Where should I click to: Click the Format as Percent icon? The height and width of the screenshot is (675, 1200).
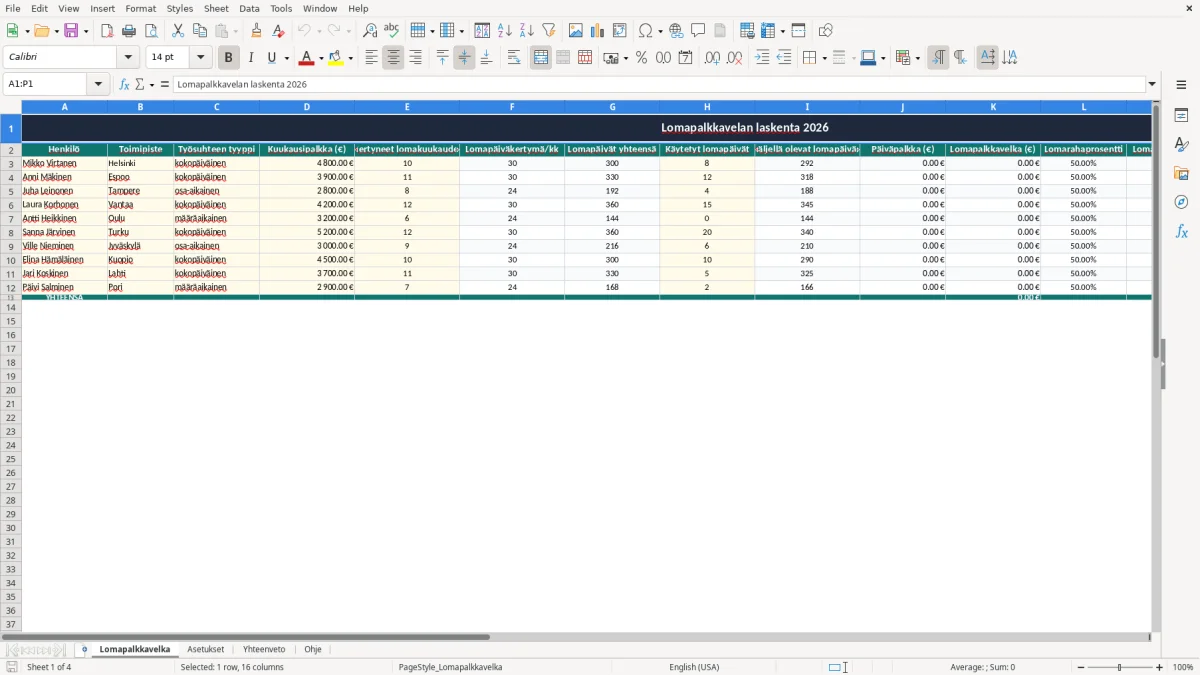tap(641, 58)
